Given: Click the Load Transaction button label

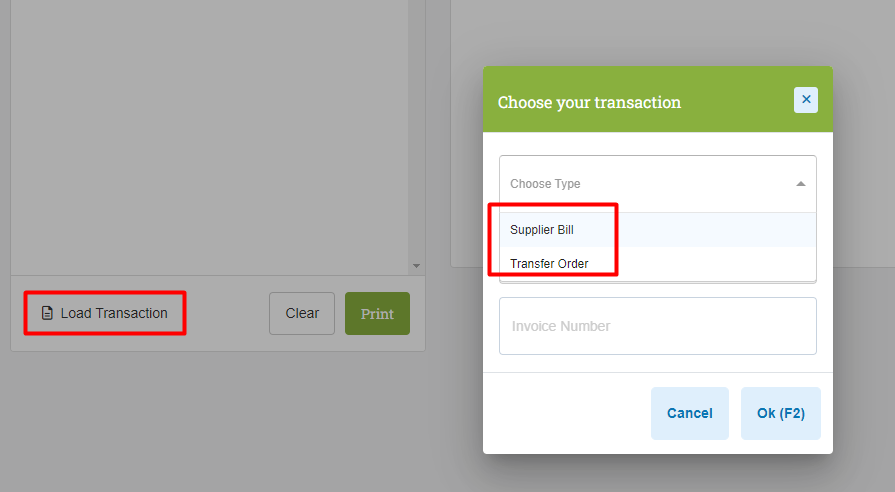Looking at the screenshot, I should [x=114, y=313].
